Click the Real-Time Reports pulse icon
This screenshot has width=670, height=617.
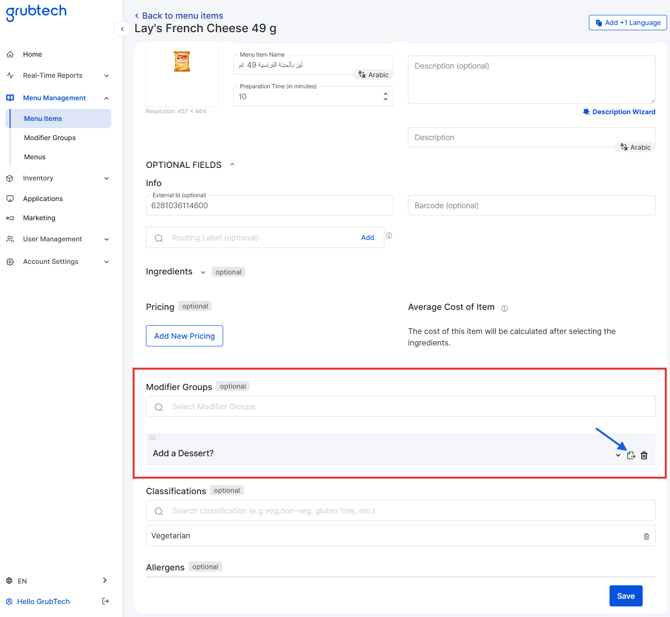[x=10, y=76]
